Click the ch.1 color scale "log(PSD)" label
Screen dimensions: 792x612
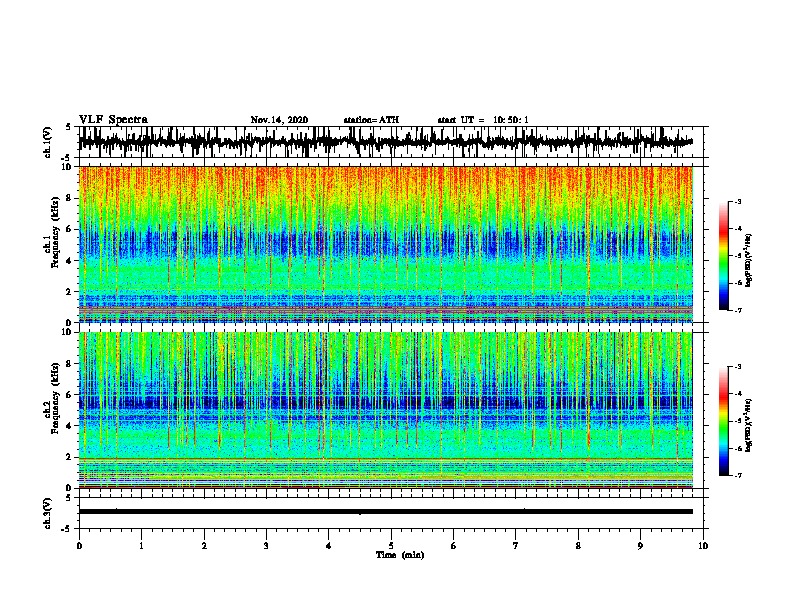(749, 260)
